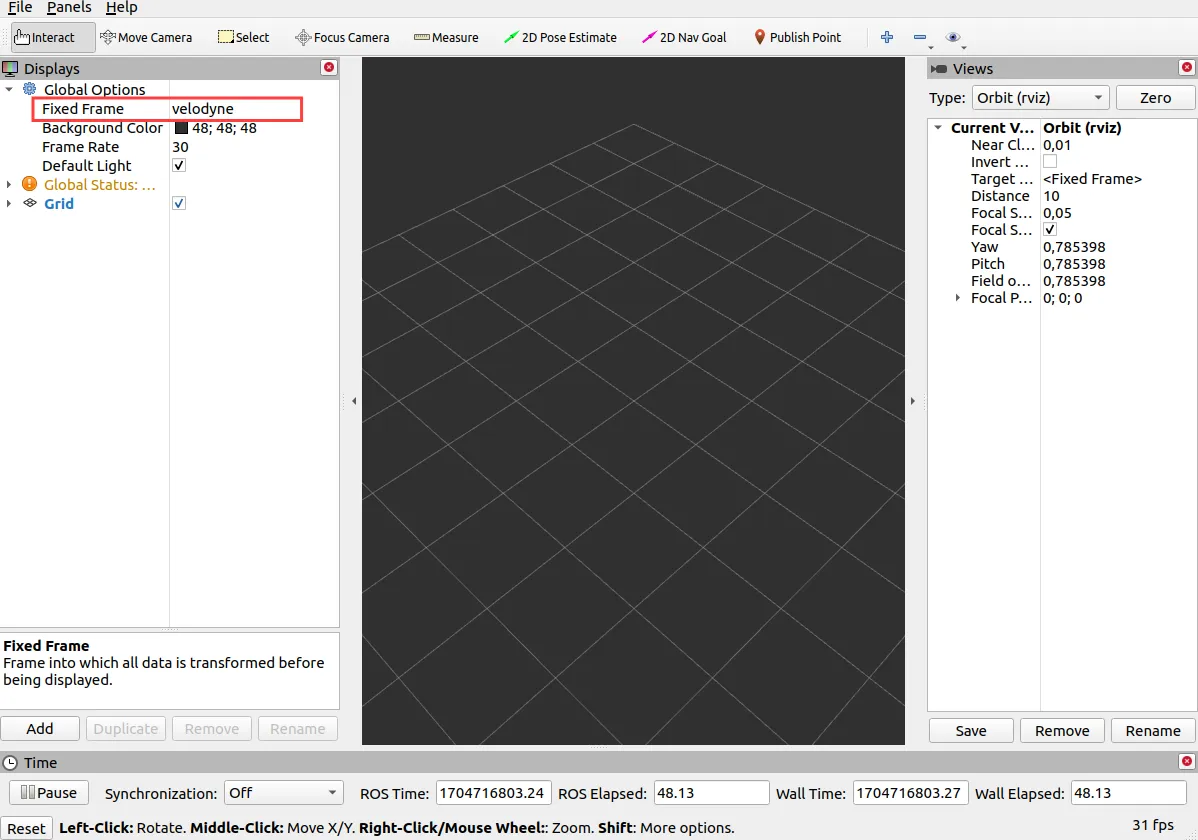Open the Synchronization dropdown

pyautogui.click(x=283, y=793)
